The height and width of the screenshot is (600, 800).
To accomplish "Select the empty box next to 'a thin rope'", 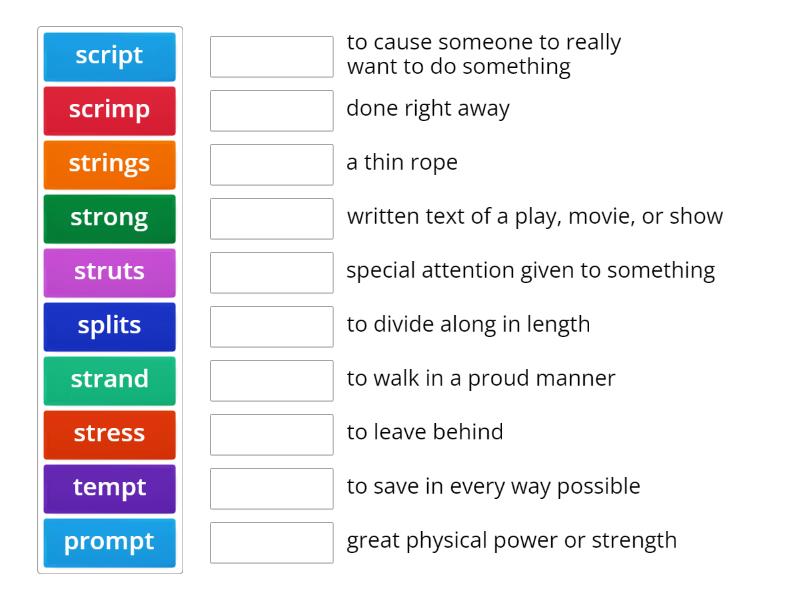I will [x=271, y=164].
